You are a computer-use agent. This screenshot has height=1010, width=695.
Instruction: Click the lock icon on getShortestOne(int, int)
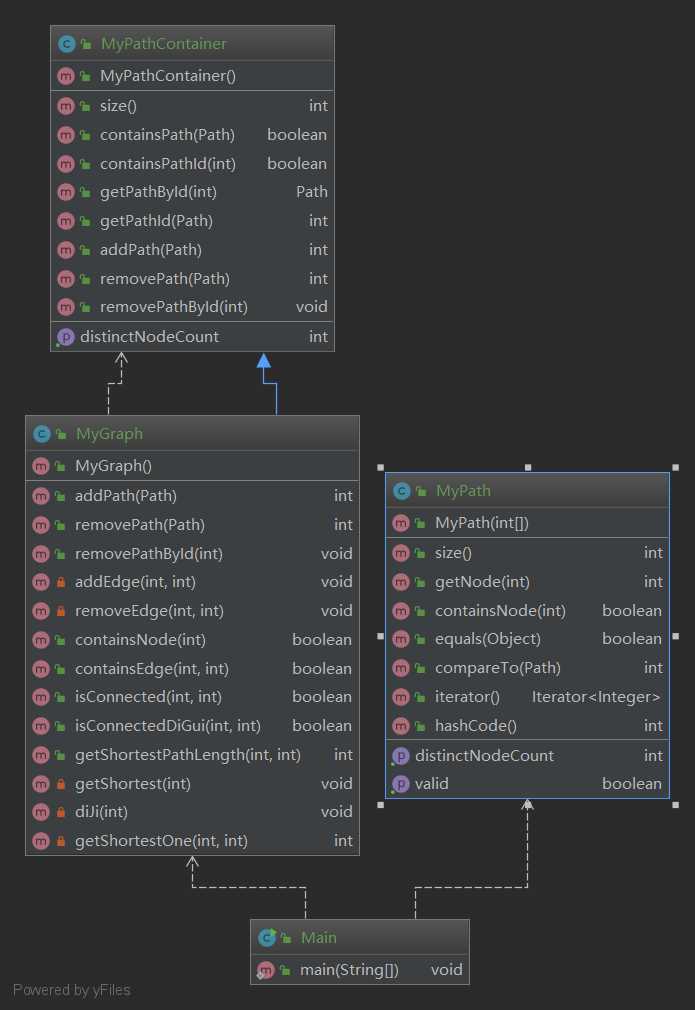click(61, 841)
